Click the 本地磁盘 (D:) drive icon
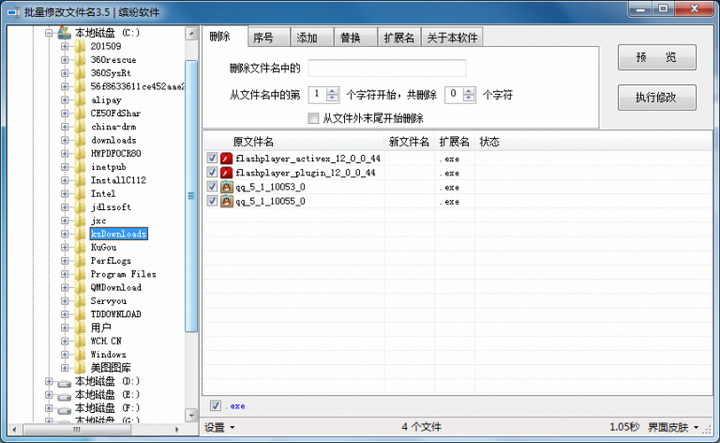The height and width of the screenshot is (443, 720). tap(64, 382)
